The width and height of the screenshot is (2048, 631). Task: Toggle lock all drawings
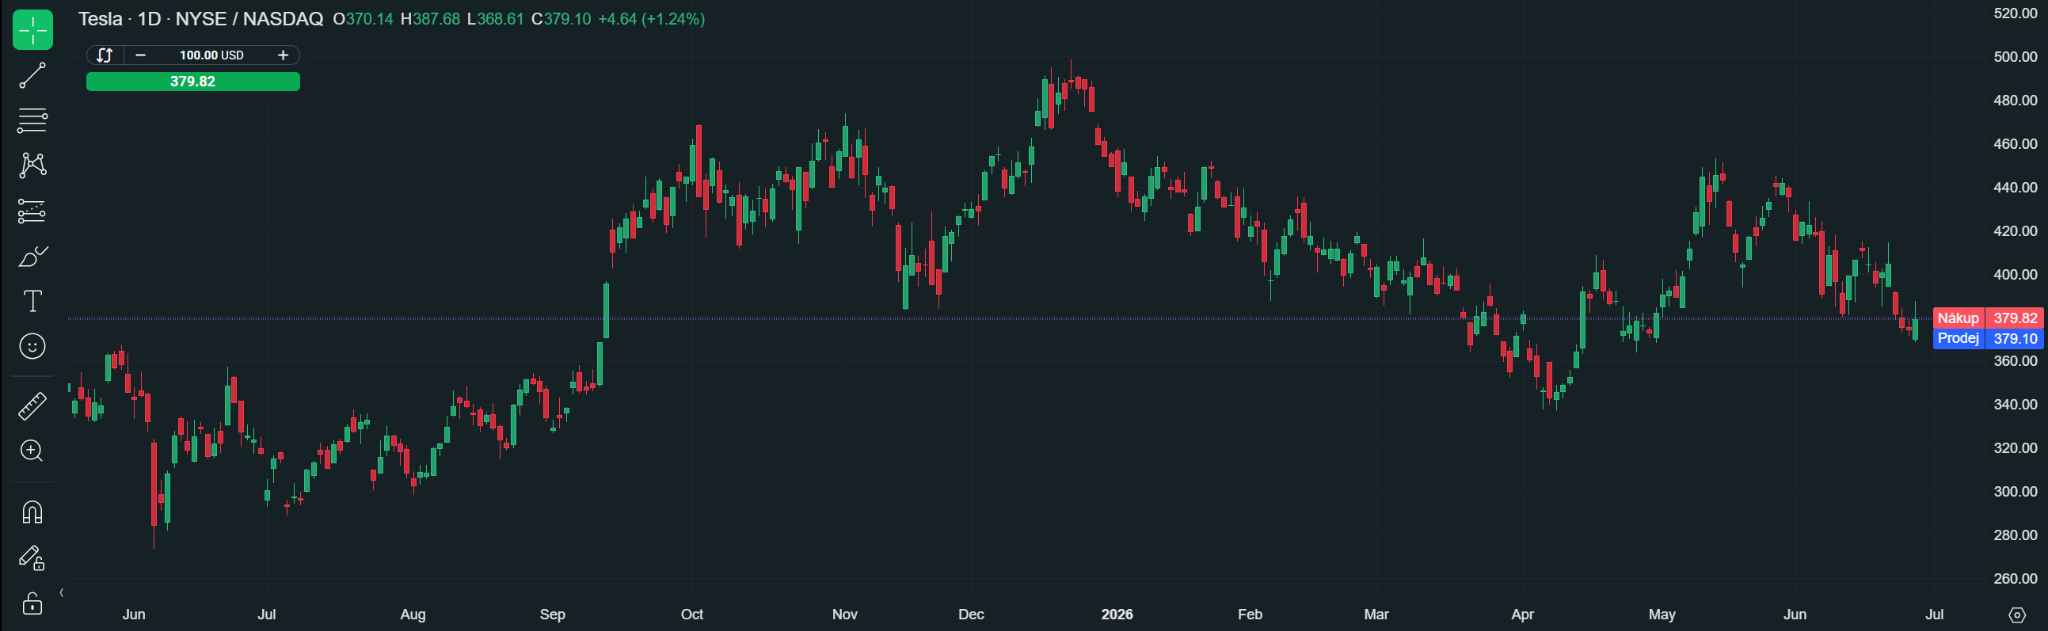pyautogui.click(x=32, y=603)
